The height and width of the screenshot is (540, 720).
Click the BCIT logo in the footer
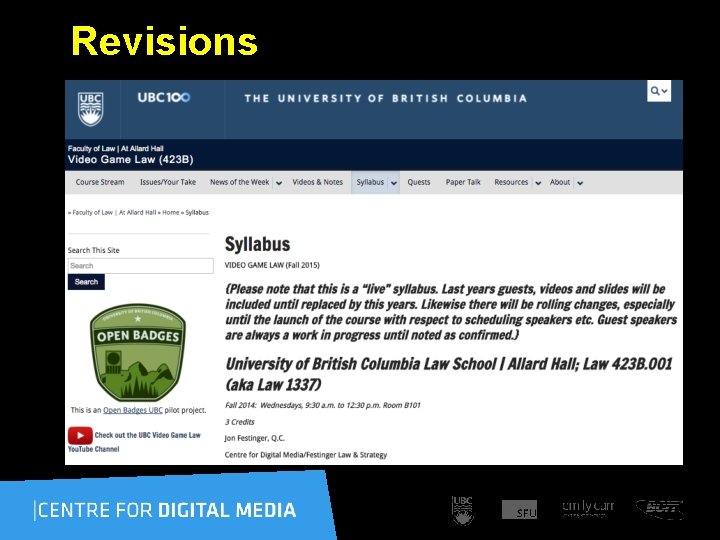pyautogui.click(x=660, y=509)
